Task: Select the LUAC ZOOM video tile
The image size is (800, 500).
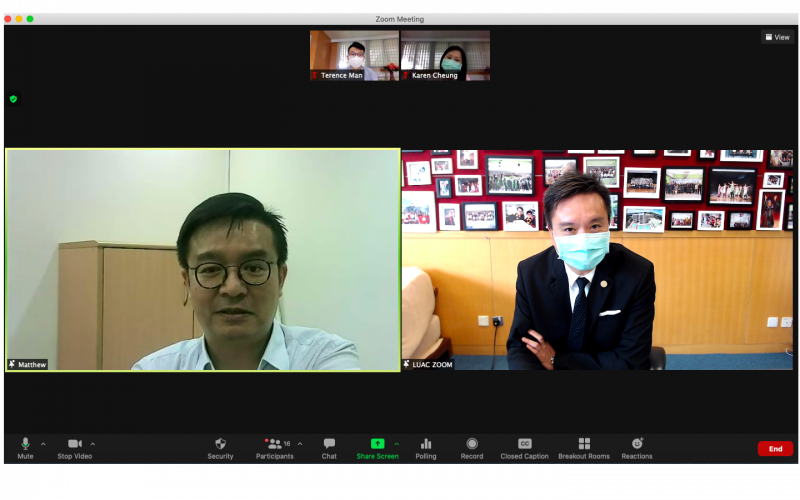Action: (x=597, y=260)
